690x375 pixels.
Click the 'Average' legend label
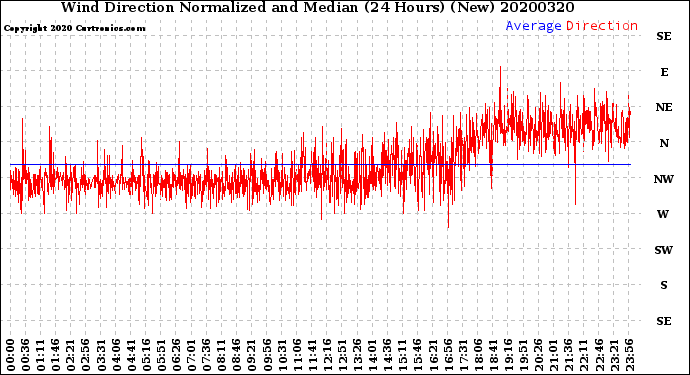533,26
